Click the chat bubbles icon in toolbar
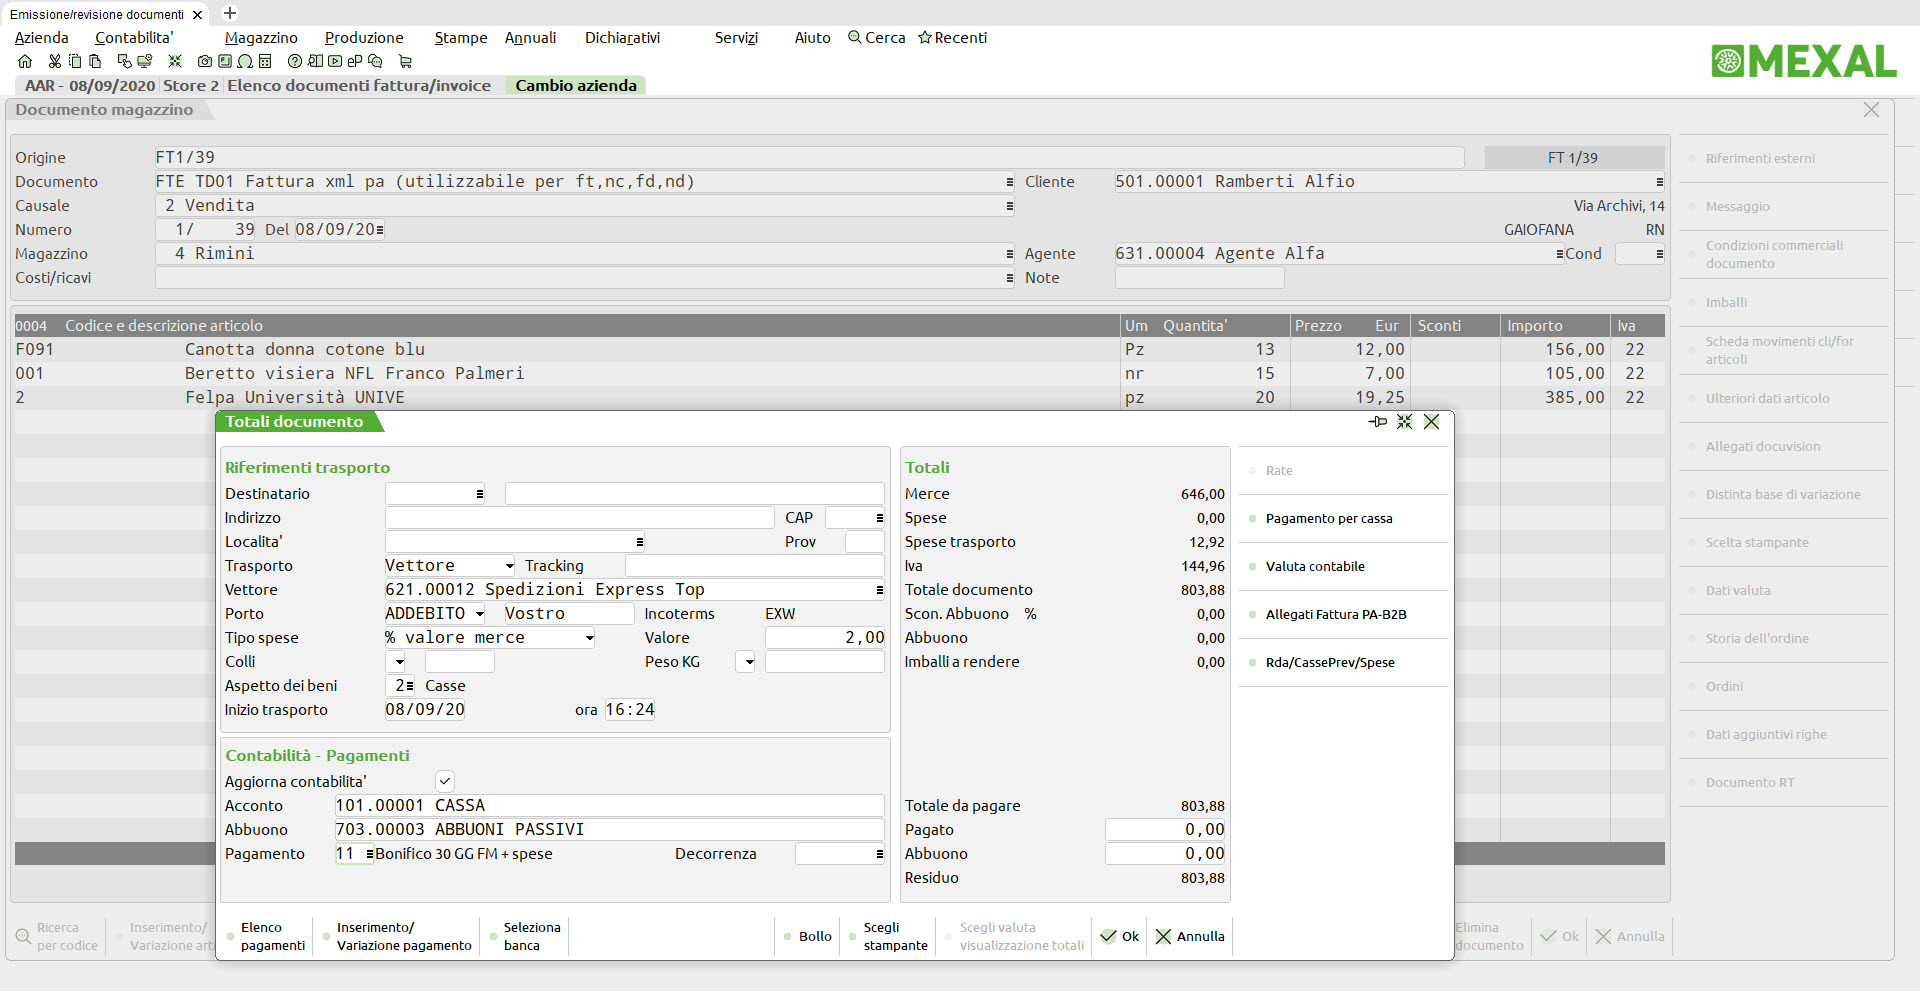The height and width of the screenshot is (991, 1920). point(375,61)
